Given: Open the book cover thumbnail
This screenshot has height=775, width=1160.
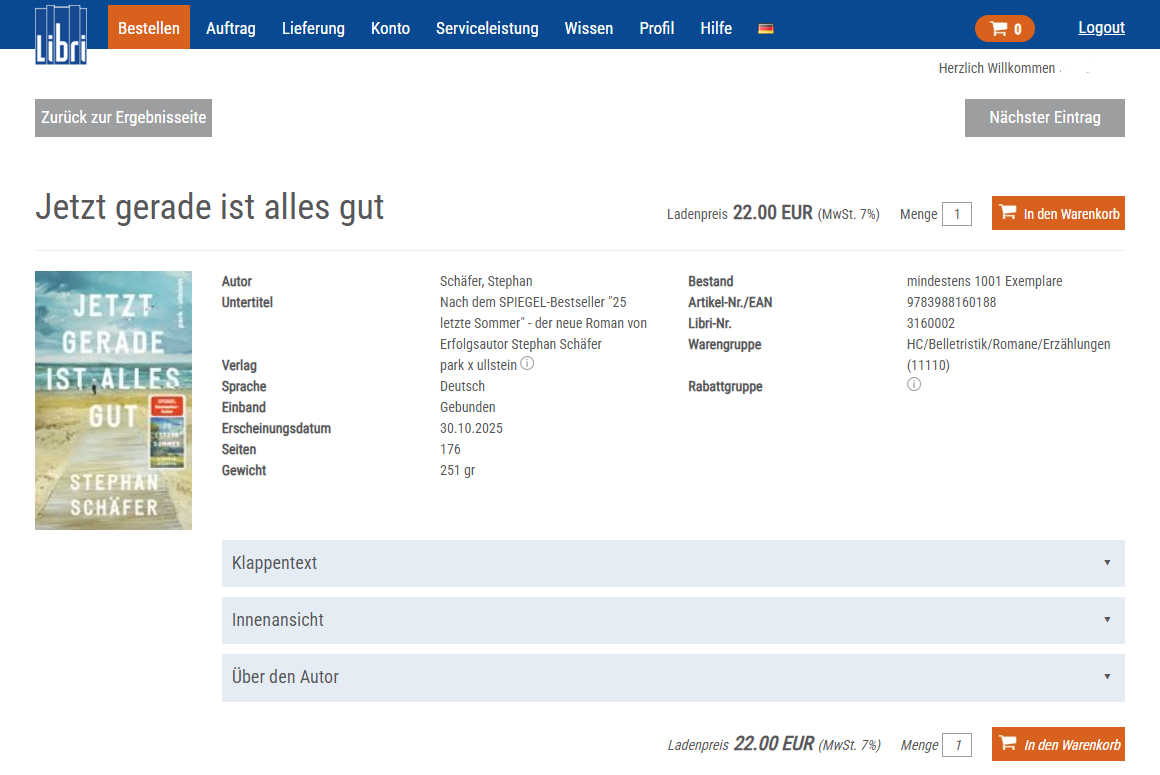Looking at the screenshot, I should point(113,400).
